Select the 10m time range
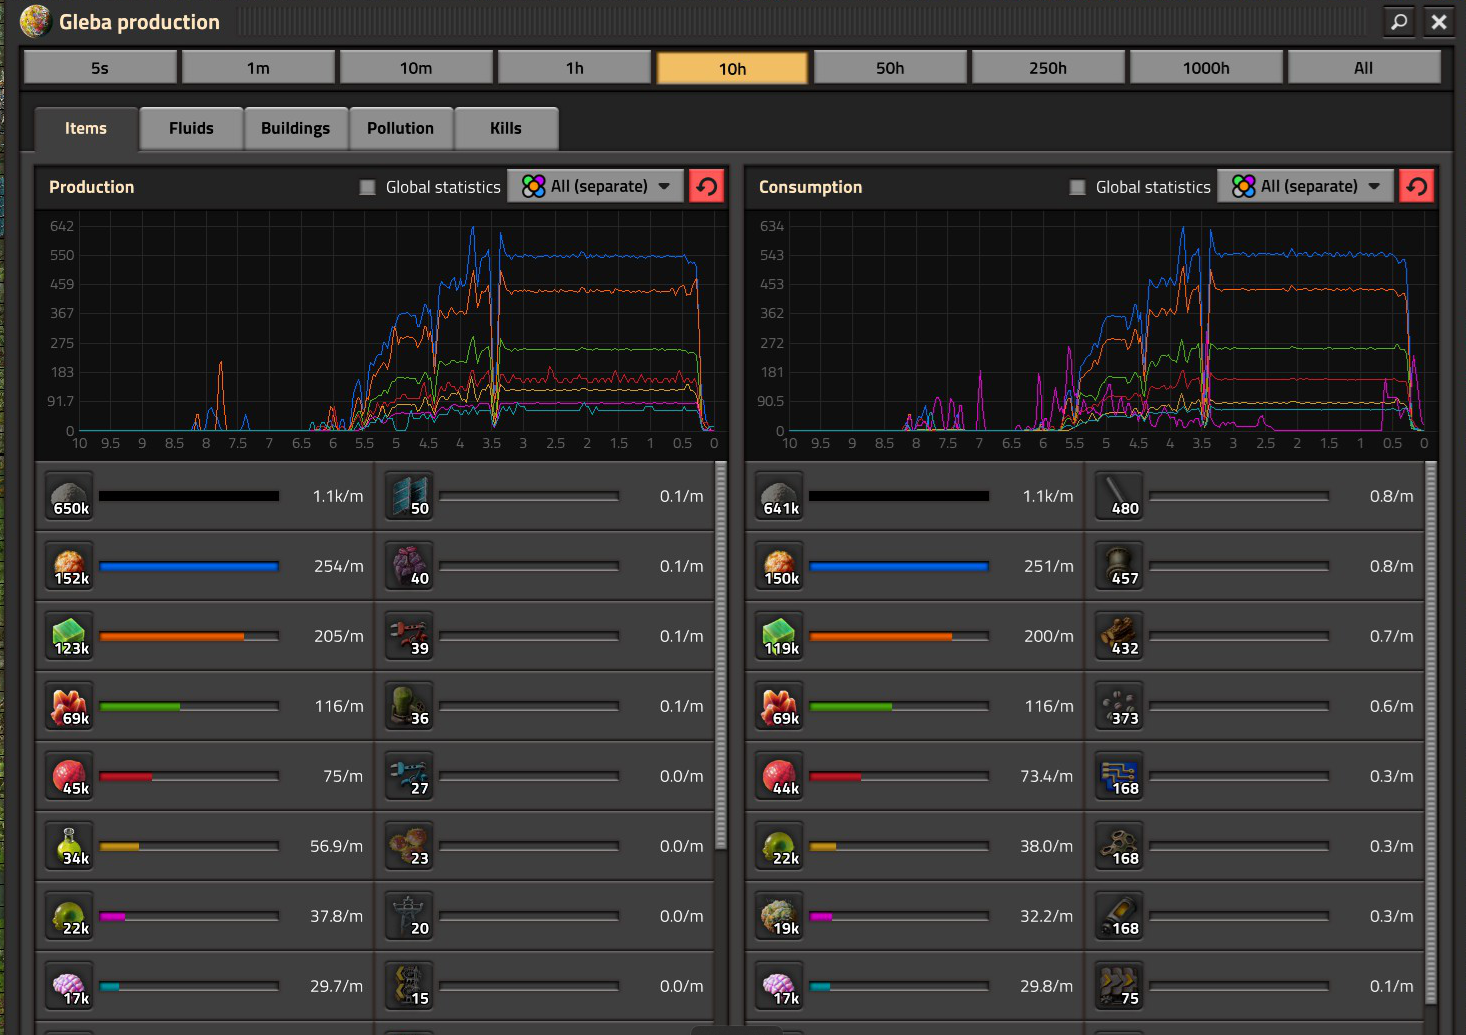 pos(416,68)
